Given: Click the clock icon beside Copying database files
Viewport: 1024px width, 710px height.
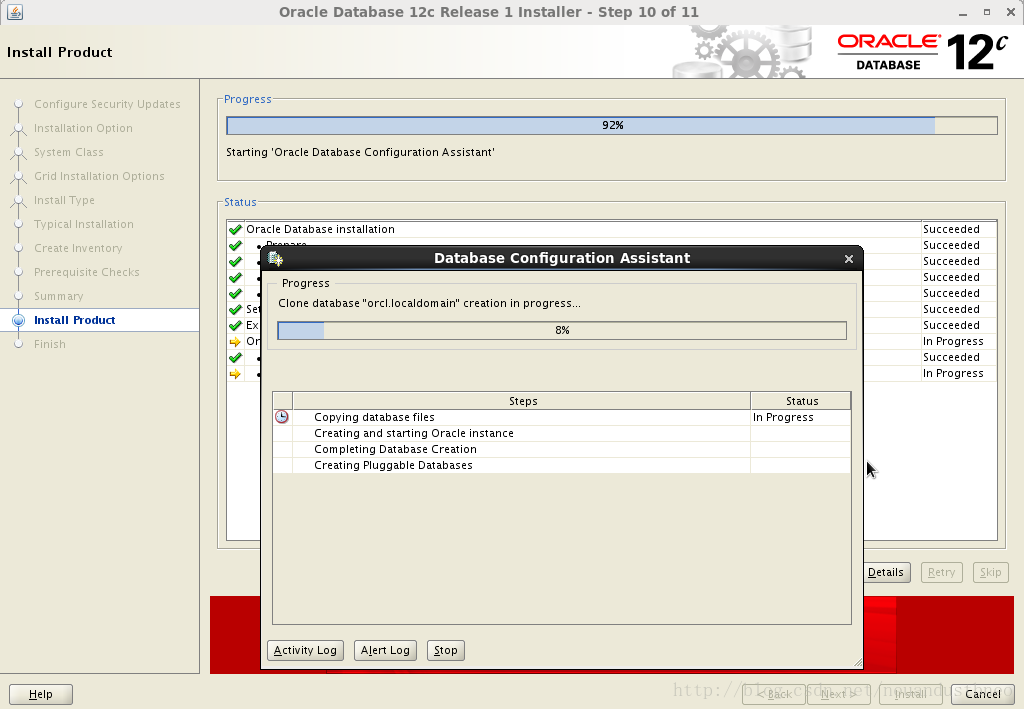Looking at the screenshot, I should 281,417.
